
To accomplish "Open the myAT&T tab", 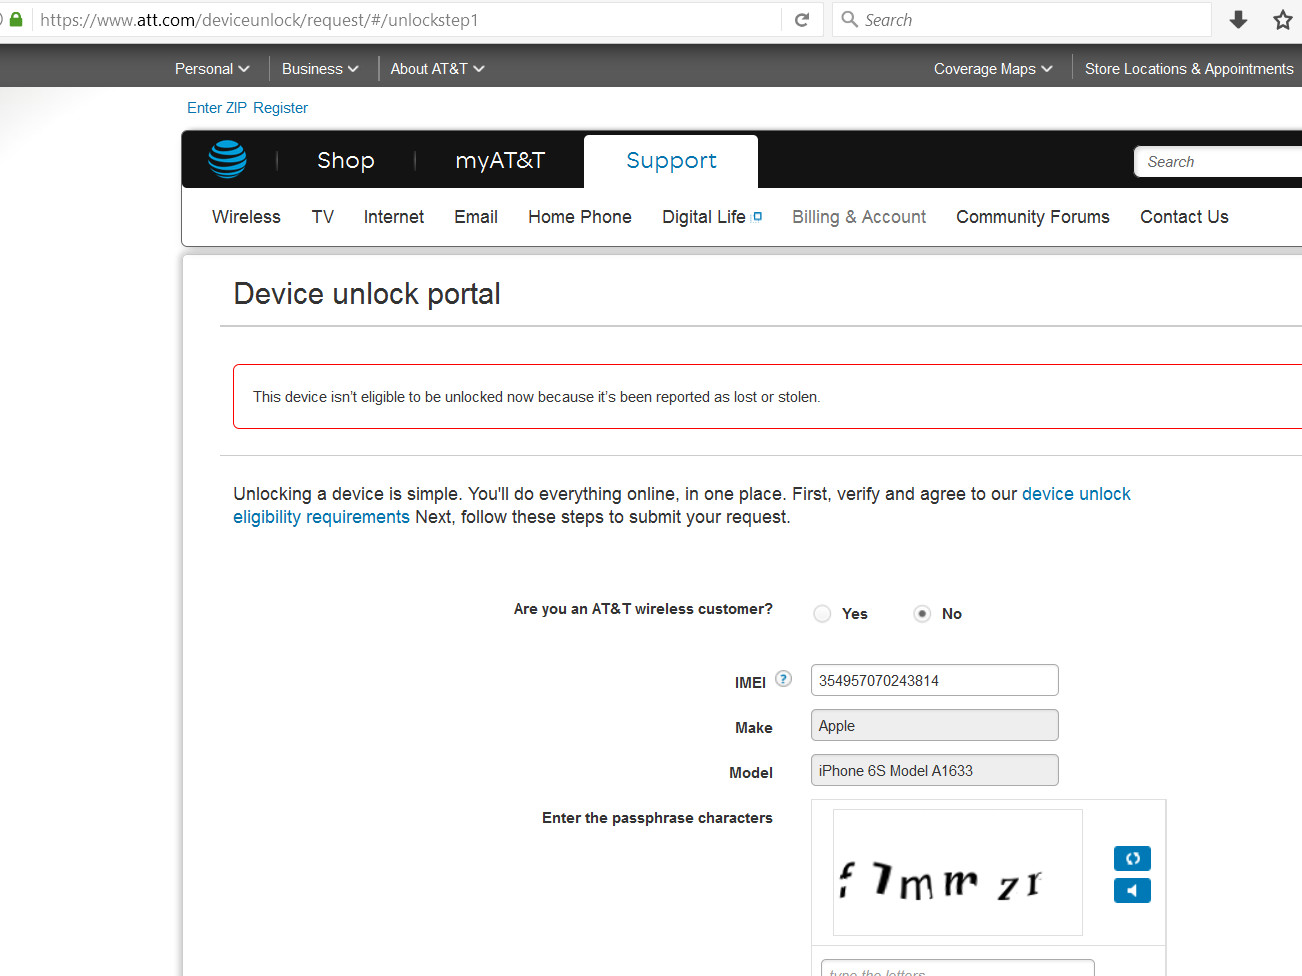I will (499, 161).
